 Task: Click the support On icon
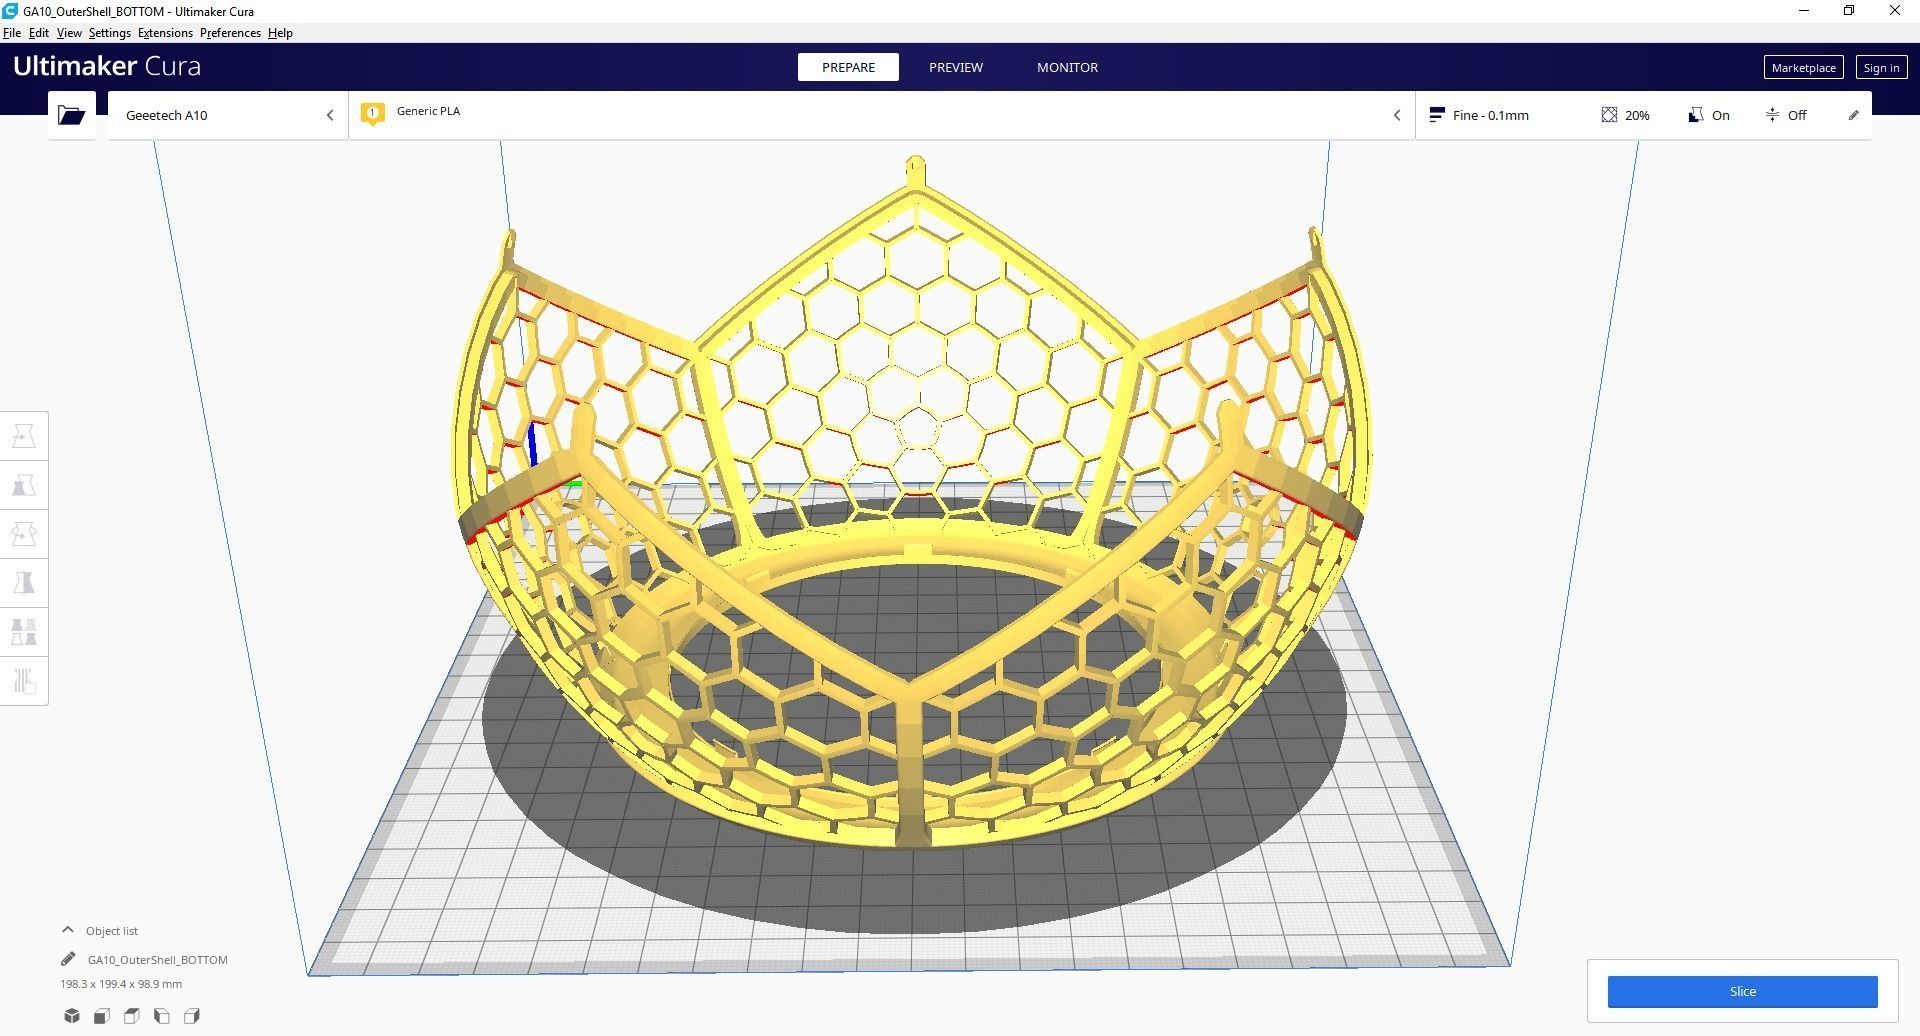click(x=1695, y=115)
